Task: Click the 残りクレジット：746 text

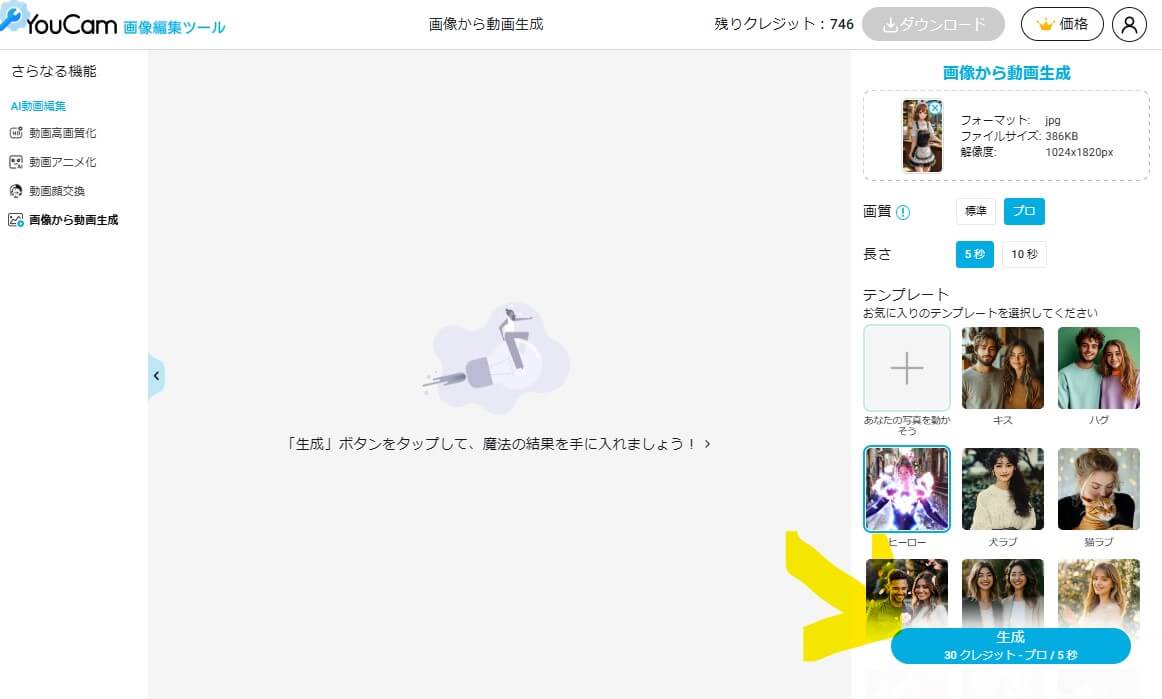Action: click(783, 24)
